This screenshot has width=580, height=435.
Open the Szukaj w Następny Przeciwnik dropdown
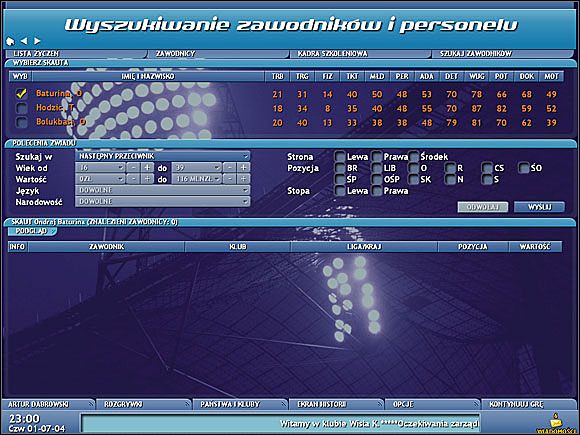click(162, 156)
